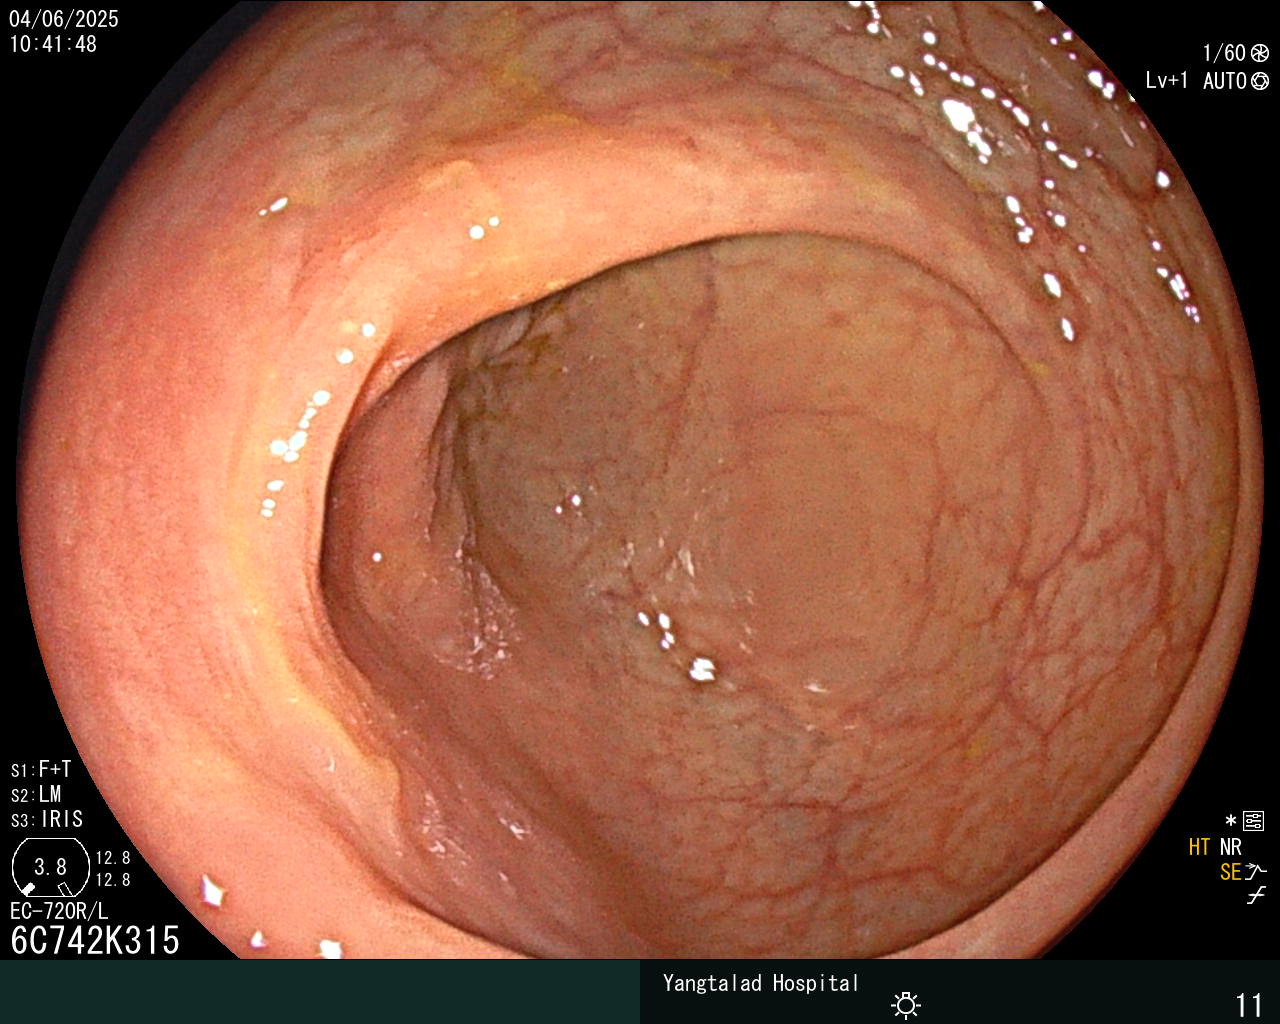
Task: Click the Yangtalad Hospital label
Action: 761,983
